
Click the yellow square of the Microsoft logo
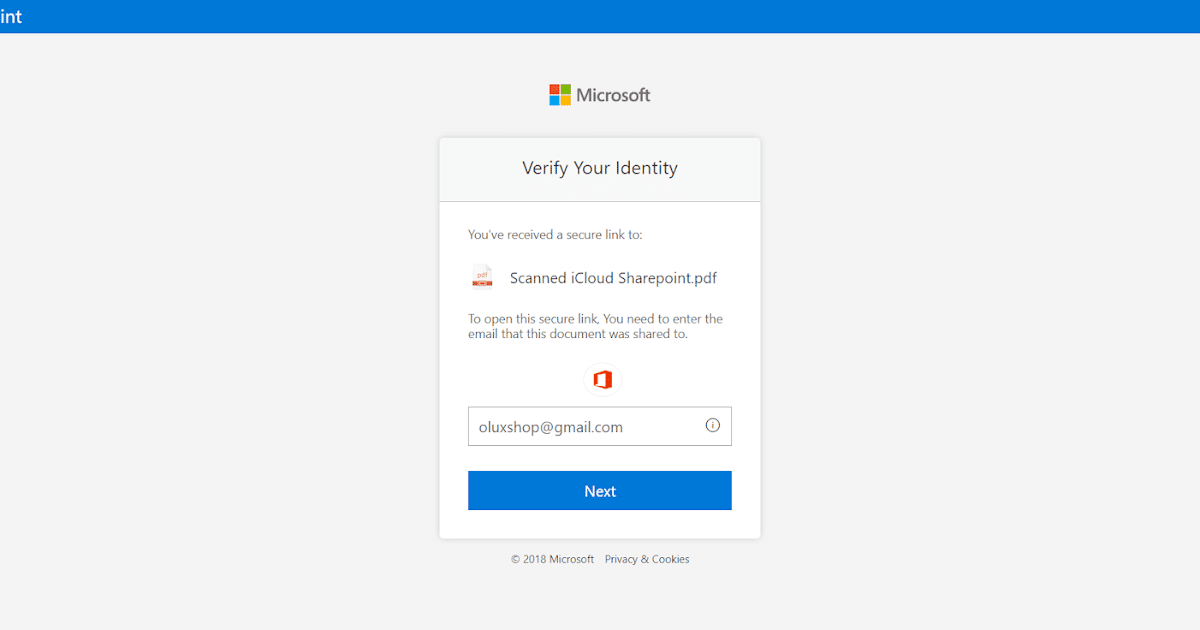click(565, 100)
